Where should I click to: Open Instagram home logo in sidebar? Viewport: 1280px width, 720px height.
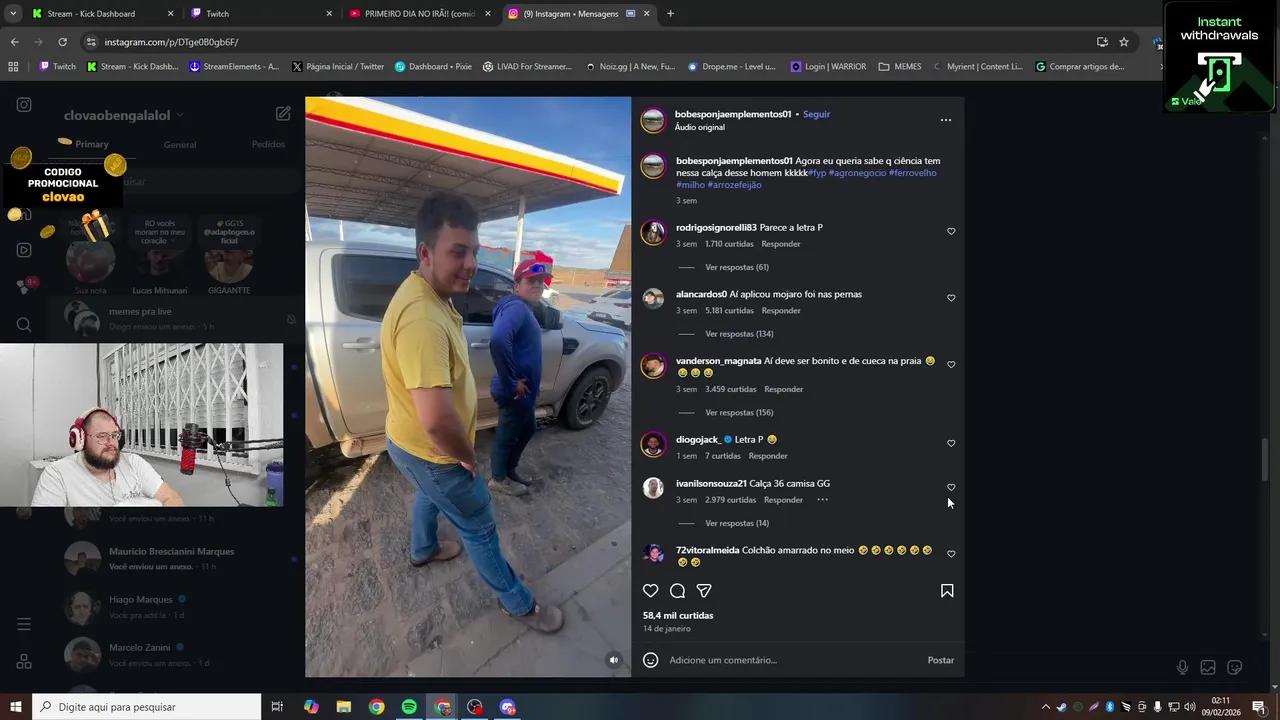[x=24, y=105]
